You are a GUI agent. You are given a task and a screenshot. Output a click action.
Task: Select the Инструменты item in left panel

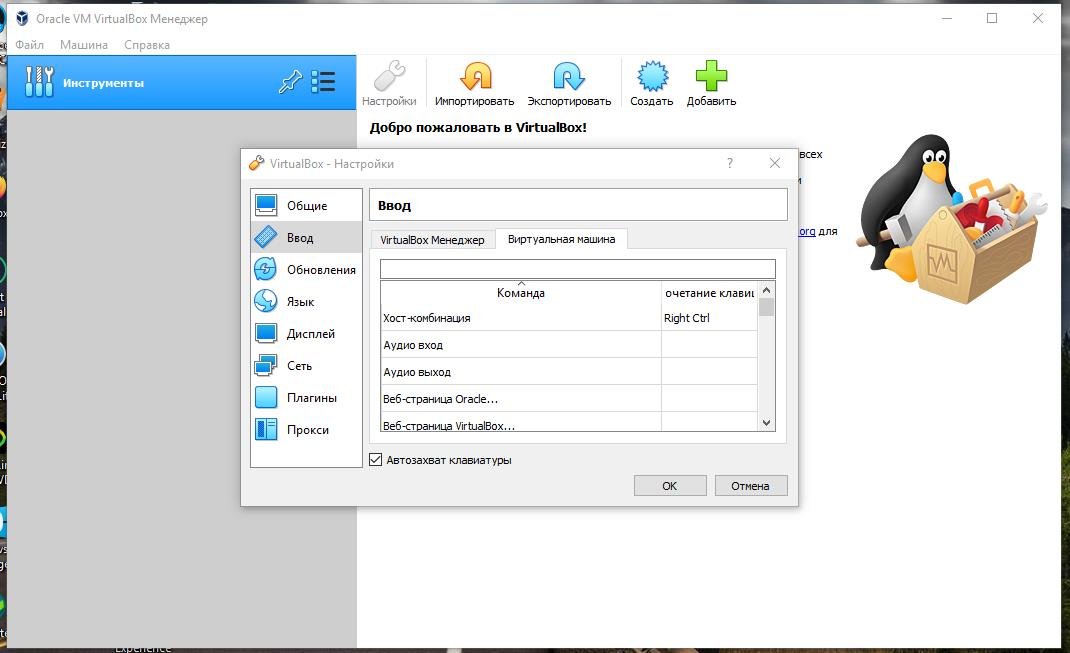click(x=182, y=83)
